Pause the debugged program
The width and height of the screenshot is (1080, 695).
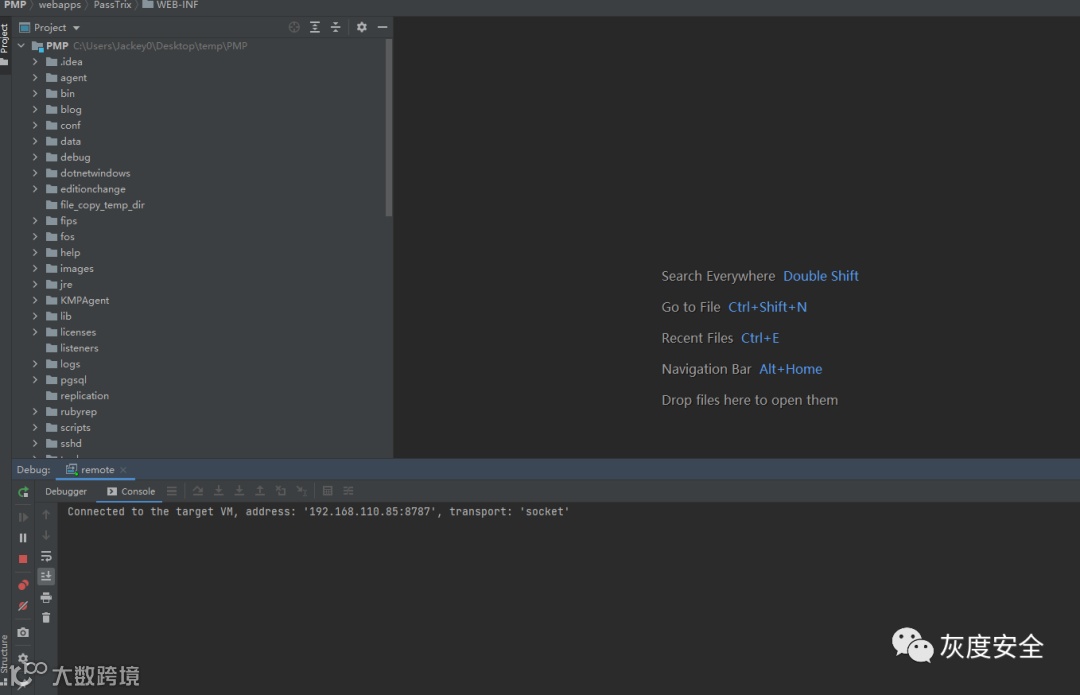click(23, 538)
